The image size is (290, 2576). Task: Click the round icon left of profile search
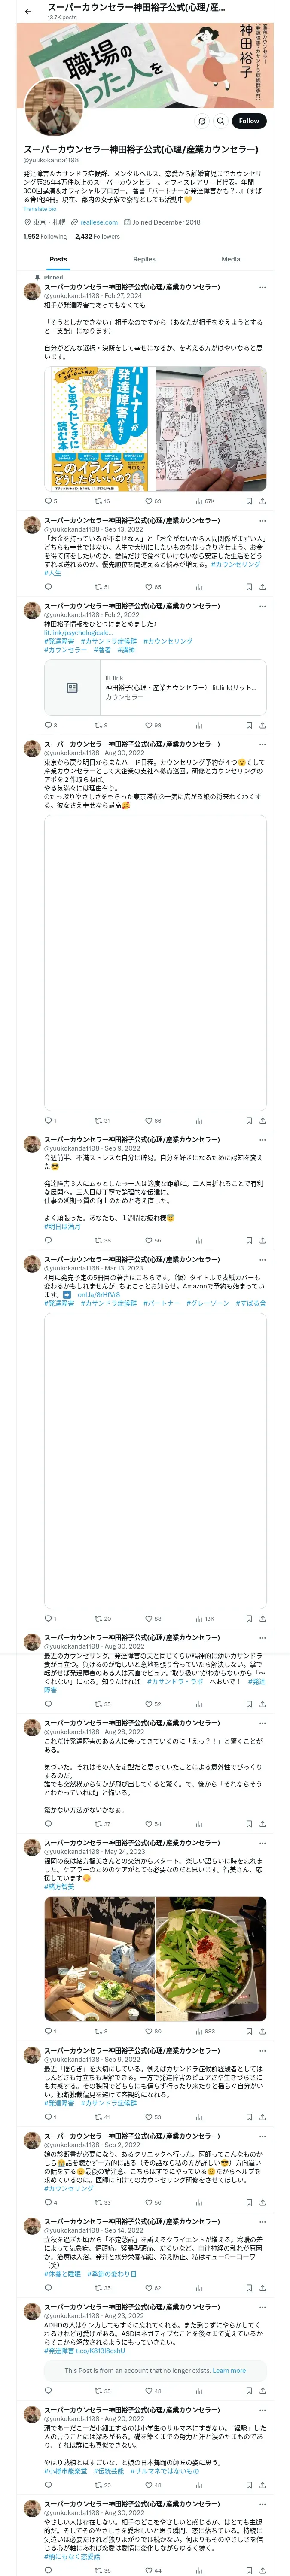pyautogui.click(x=201, y=121)
